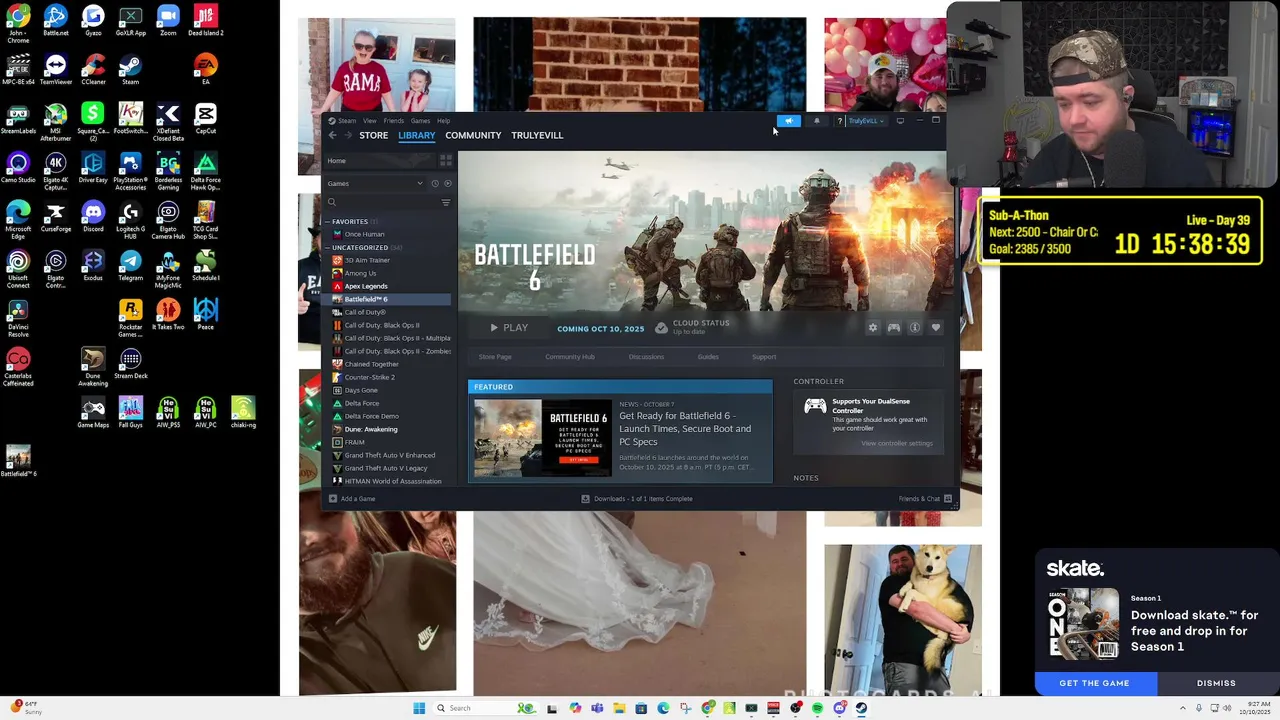This screenshot has height=720, width=1280.
Task: Switch to the collections grid view icon
Action: [x=446, y=160]
